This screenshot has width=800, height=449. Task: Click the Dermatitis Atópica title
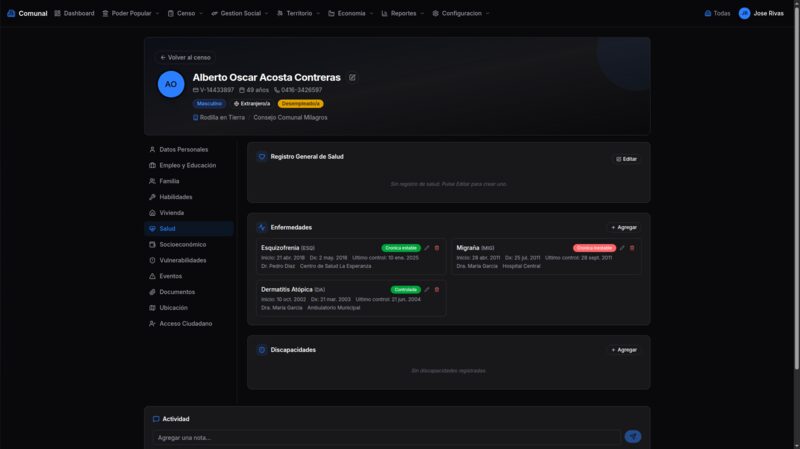pyautogui.click(x=287, y=290)
